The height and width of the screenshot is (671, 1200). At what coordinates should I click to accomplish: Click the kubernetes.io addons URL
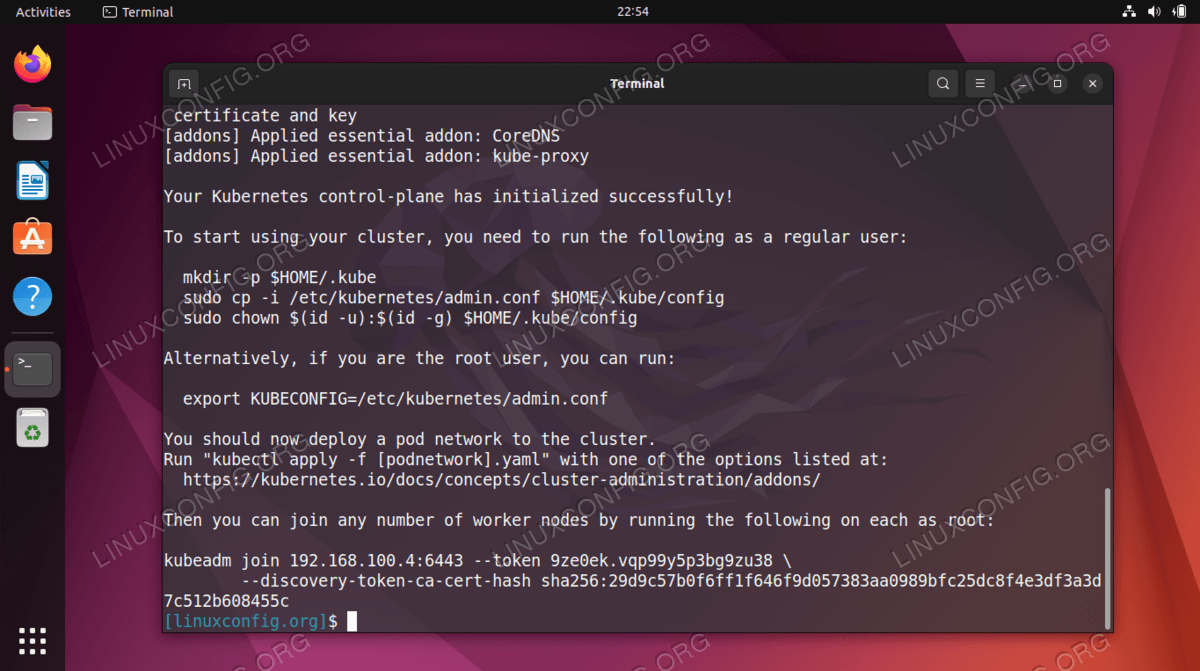click(501, 479)
